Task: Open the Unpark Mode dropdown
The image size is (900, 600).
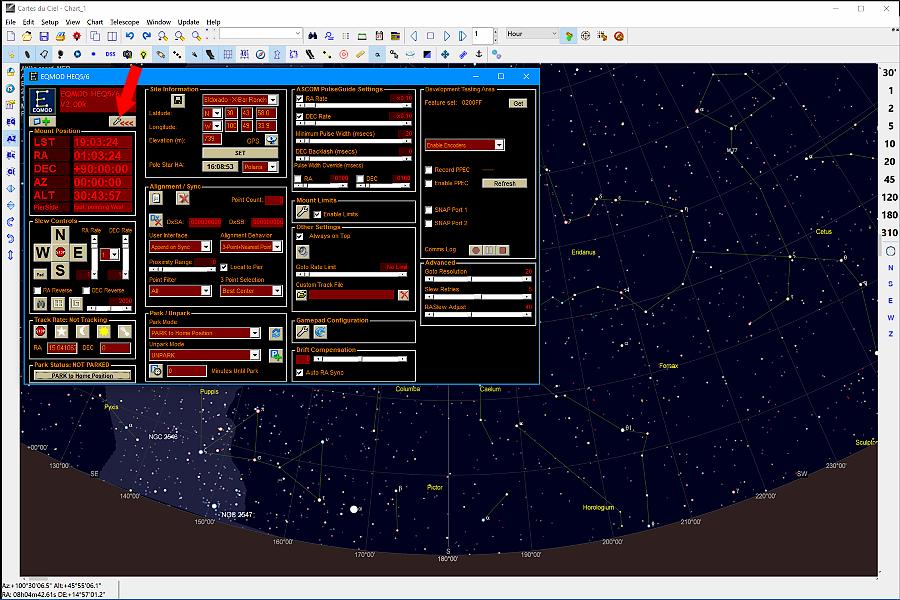Action: [205, 355]
